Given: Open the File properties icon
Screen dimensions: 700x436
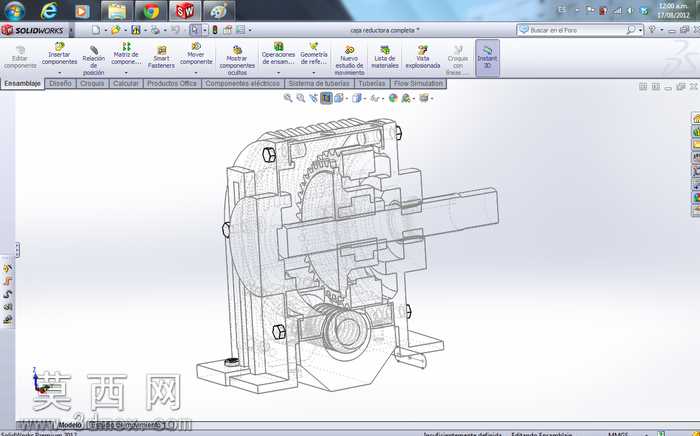Looking at the screenshot, I should 228,30.
